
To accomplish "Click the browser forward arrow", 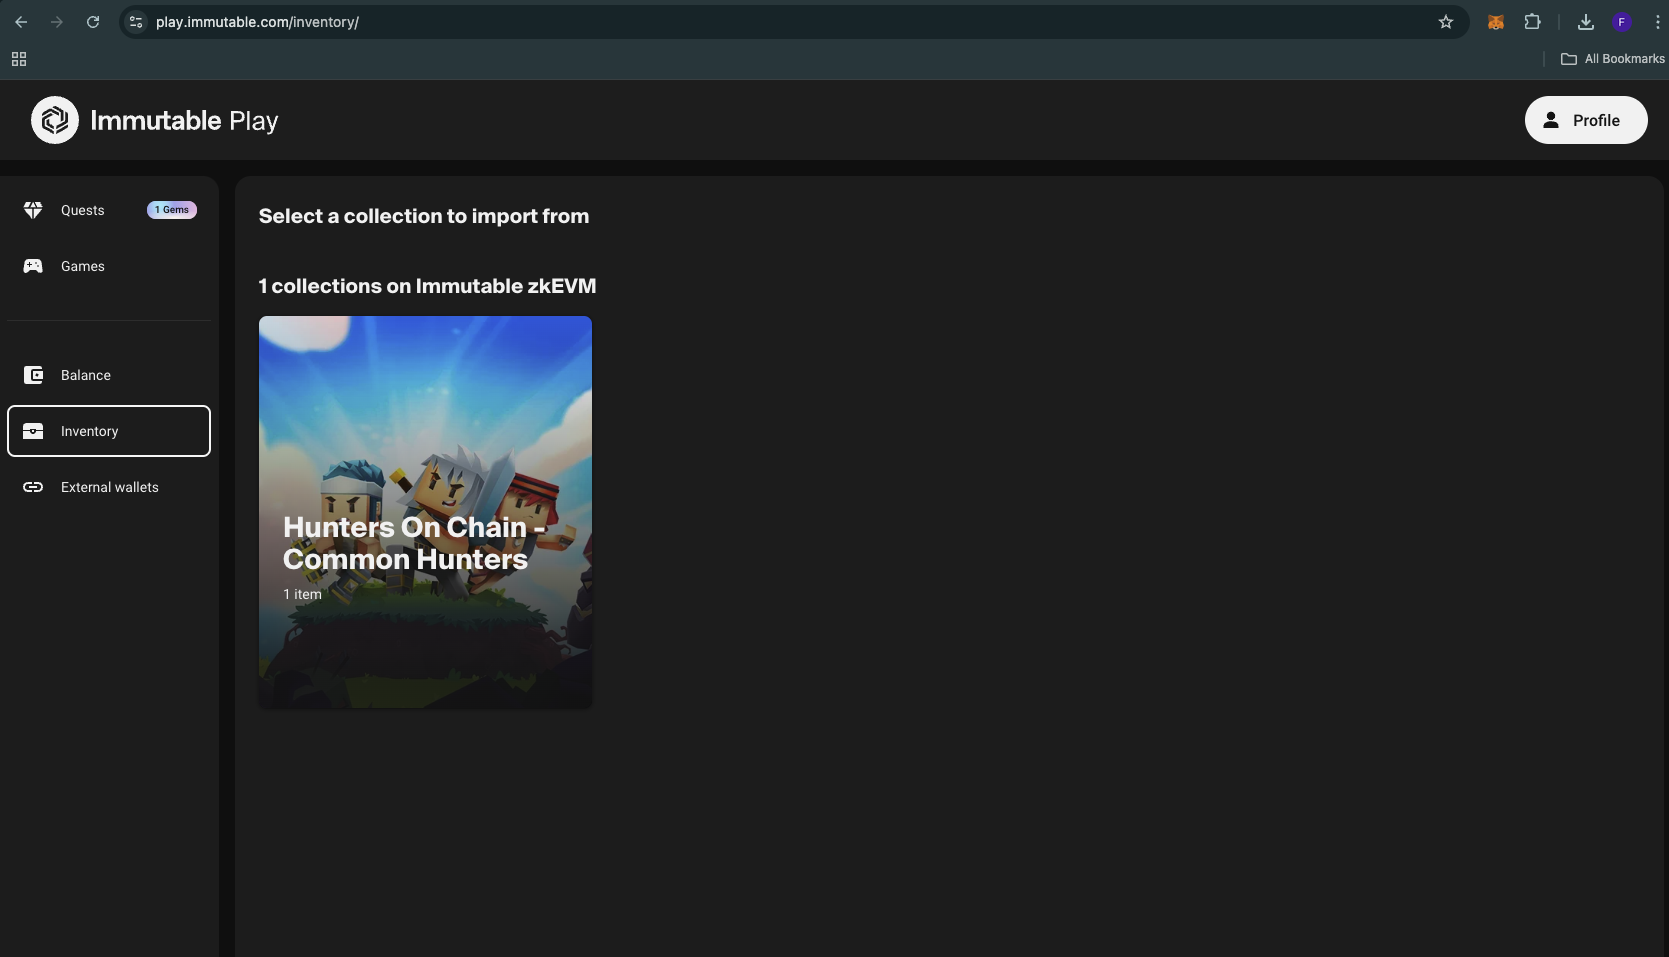I will pyautogui.click(x=57, y=22).
